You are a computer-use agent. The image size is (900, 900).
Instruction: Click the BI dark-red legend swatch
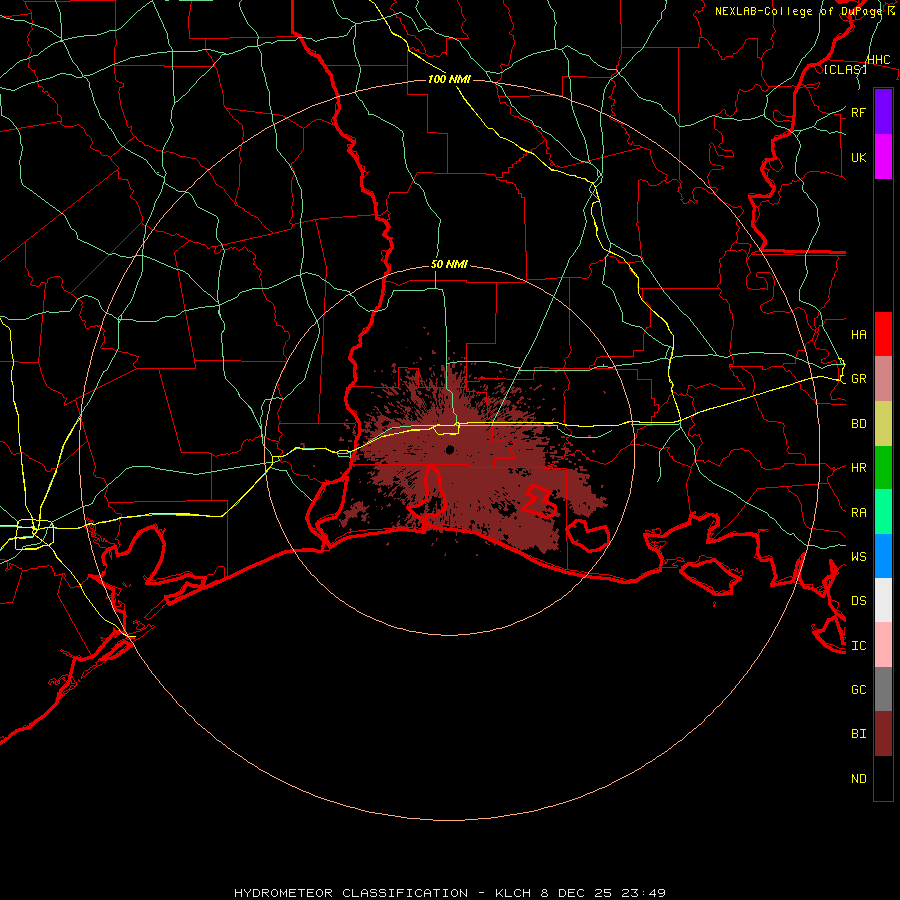coord(883,734)
